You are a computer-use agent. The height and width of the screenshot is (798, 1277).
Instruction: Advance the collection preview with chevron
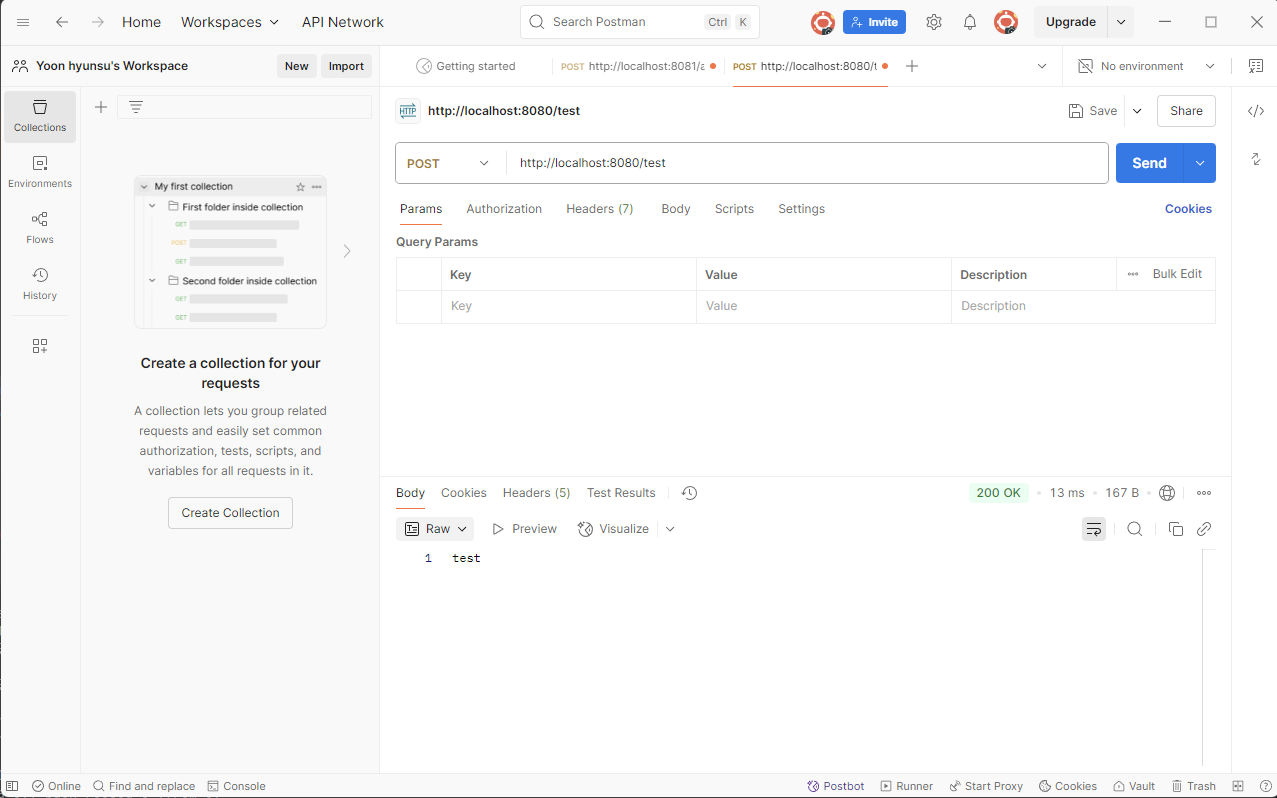347,251
